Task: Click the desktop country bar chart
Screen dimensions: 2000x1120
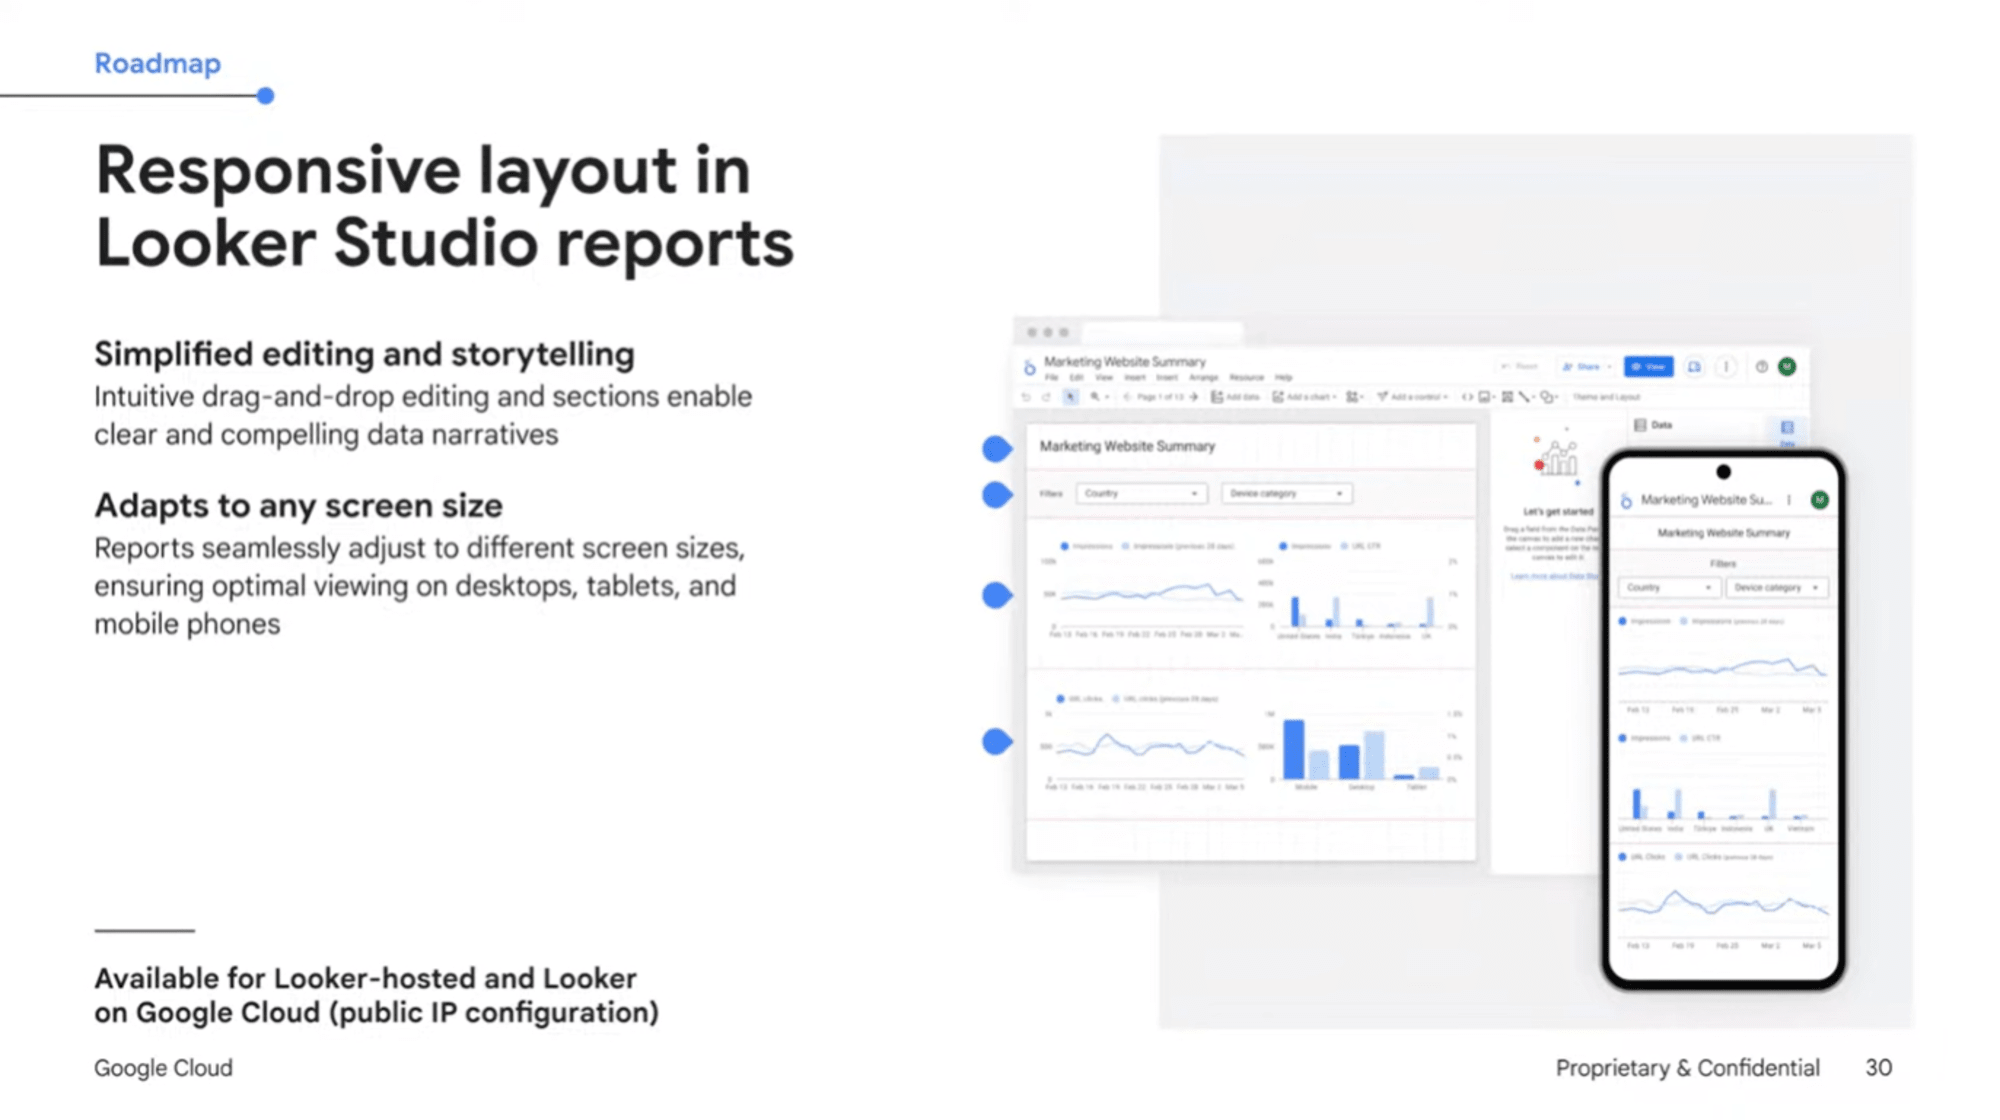Action: point(1358,590)
